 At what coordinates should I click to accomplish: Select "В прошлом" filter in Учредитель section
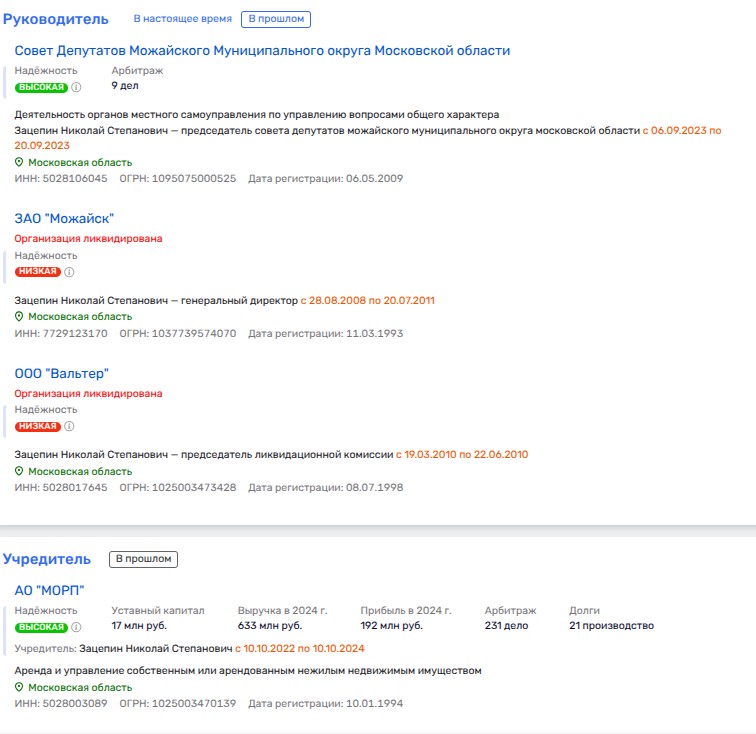click(x=143, y=559)
